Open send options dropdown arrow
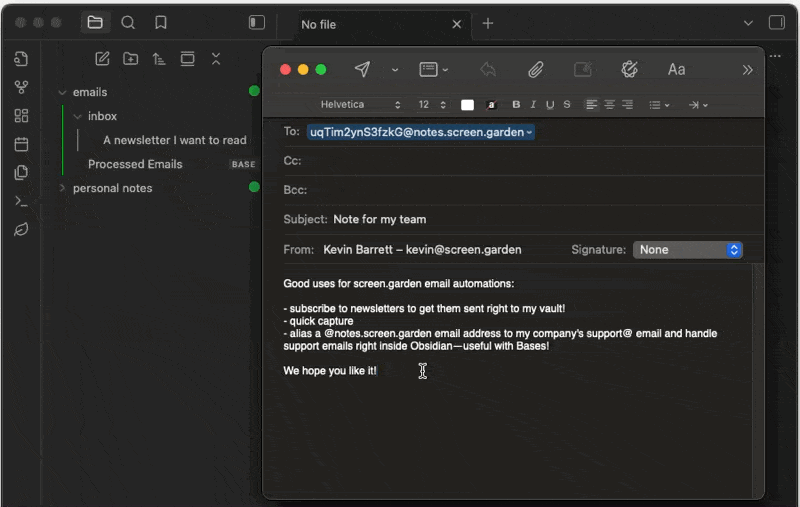This screenshot has width=800, height=507. tap(395, 70)
